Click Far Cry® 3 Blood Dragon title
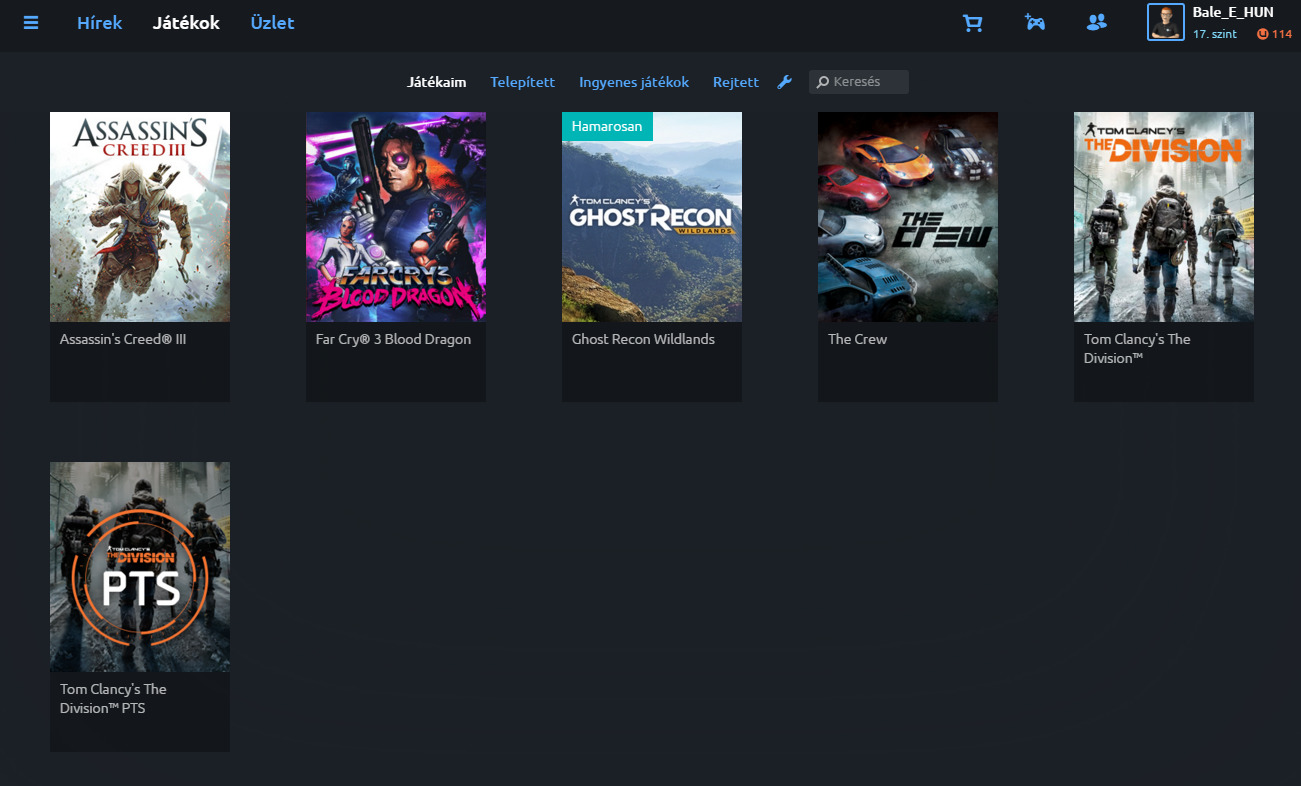The height and width of the screenshot is (786, 1301). tap(393, 339)
